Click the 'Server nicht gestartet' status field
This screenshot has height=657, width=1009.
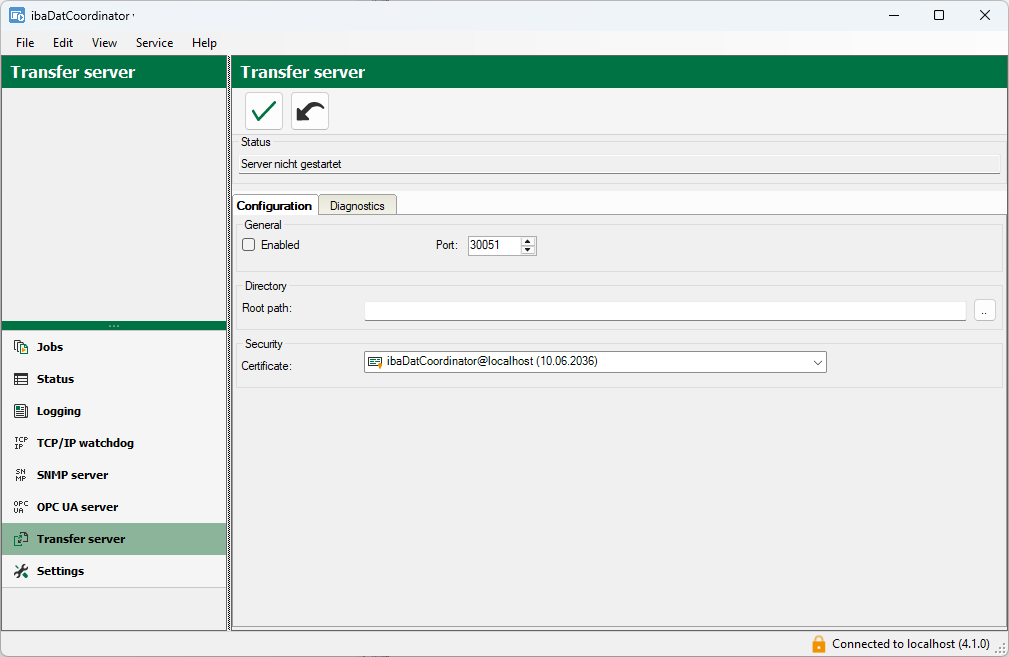tap(619, 164)
